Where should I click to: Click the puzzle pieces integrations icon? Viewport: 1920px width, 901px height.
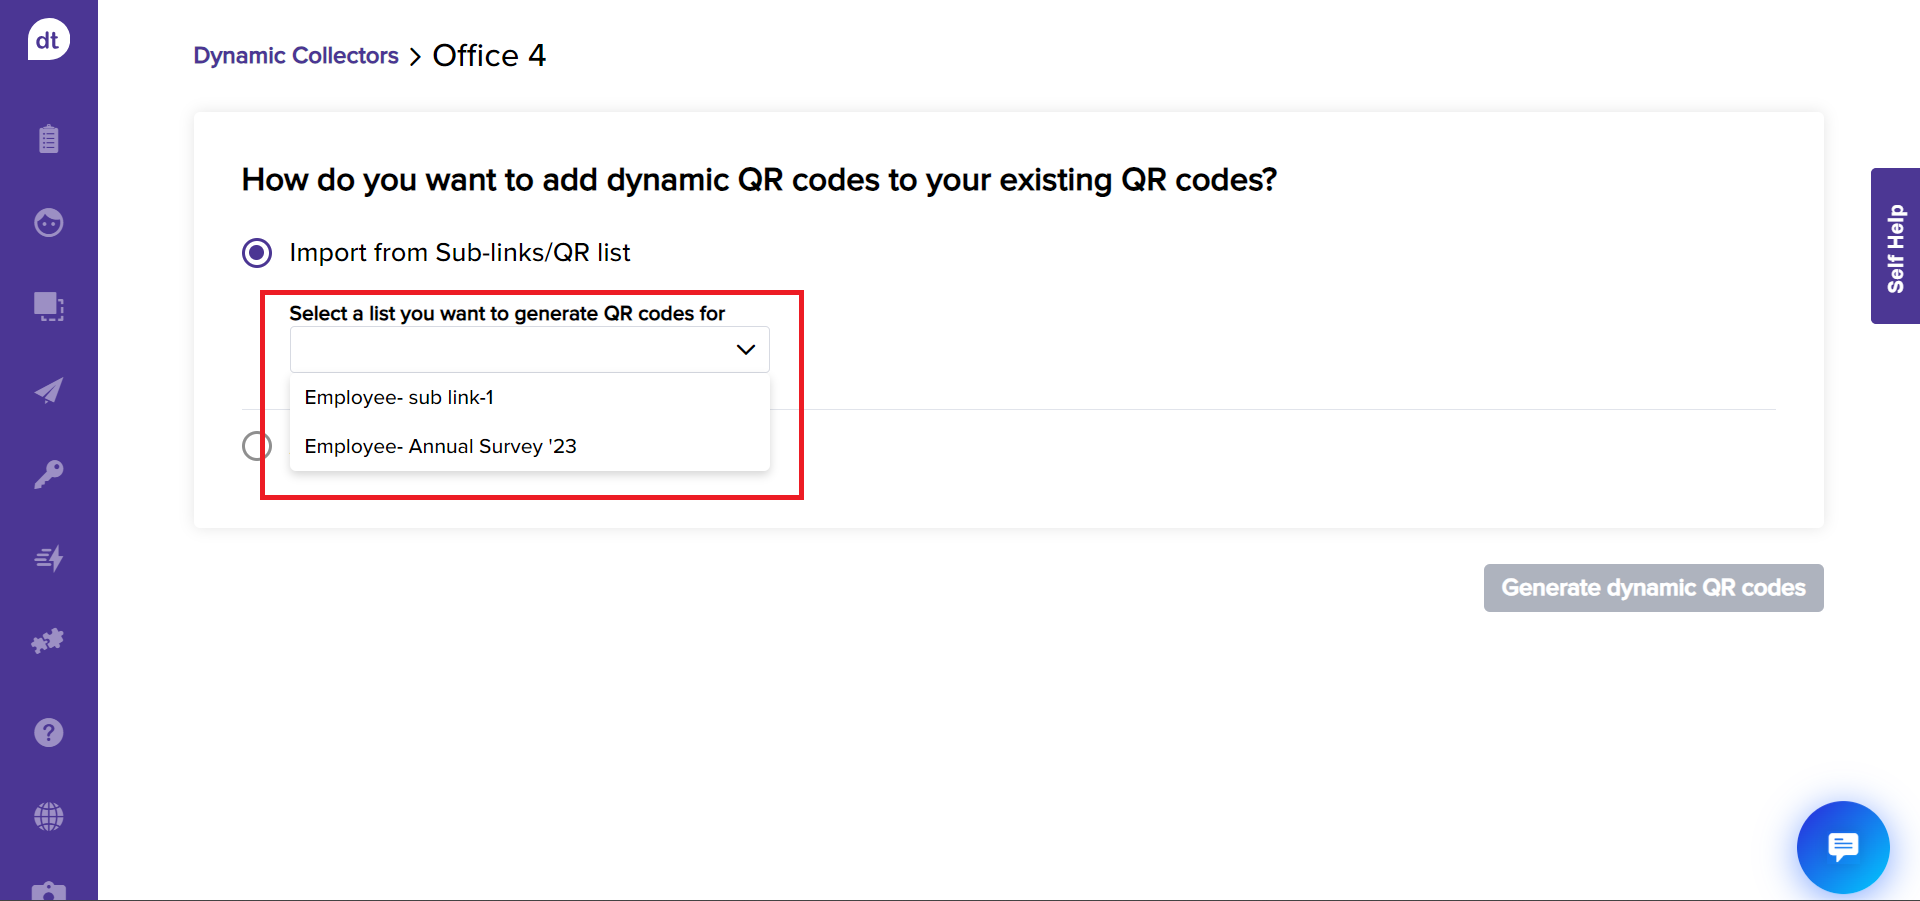[x=48, y=641]
